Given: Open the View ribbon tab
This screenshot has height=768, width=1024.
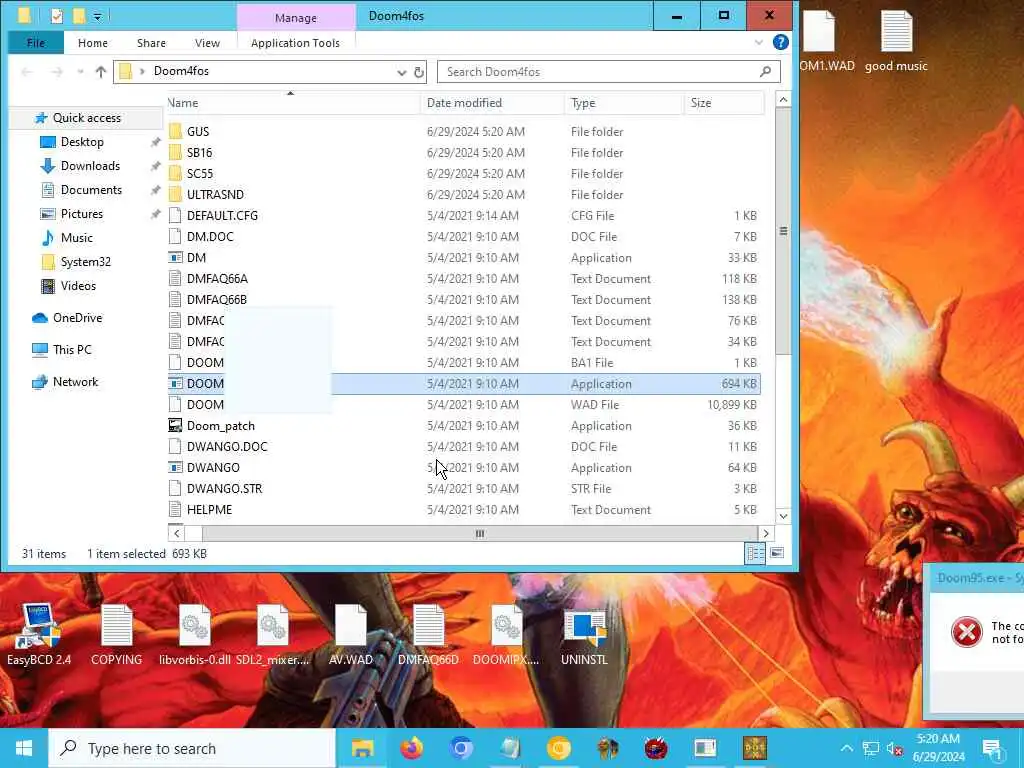Looking at the screenshot, I should click(207, 43).
